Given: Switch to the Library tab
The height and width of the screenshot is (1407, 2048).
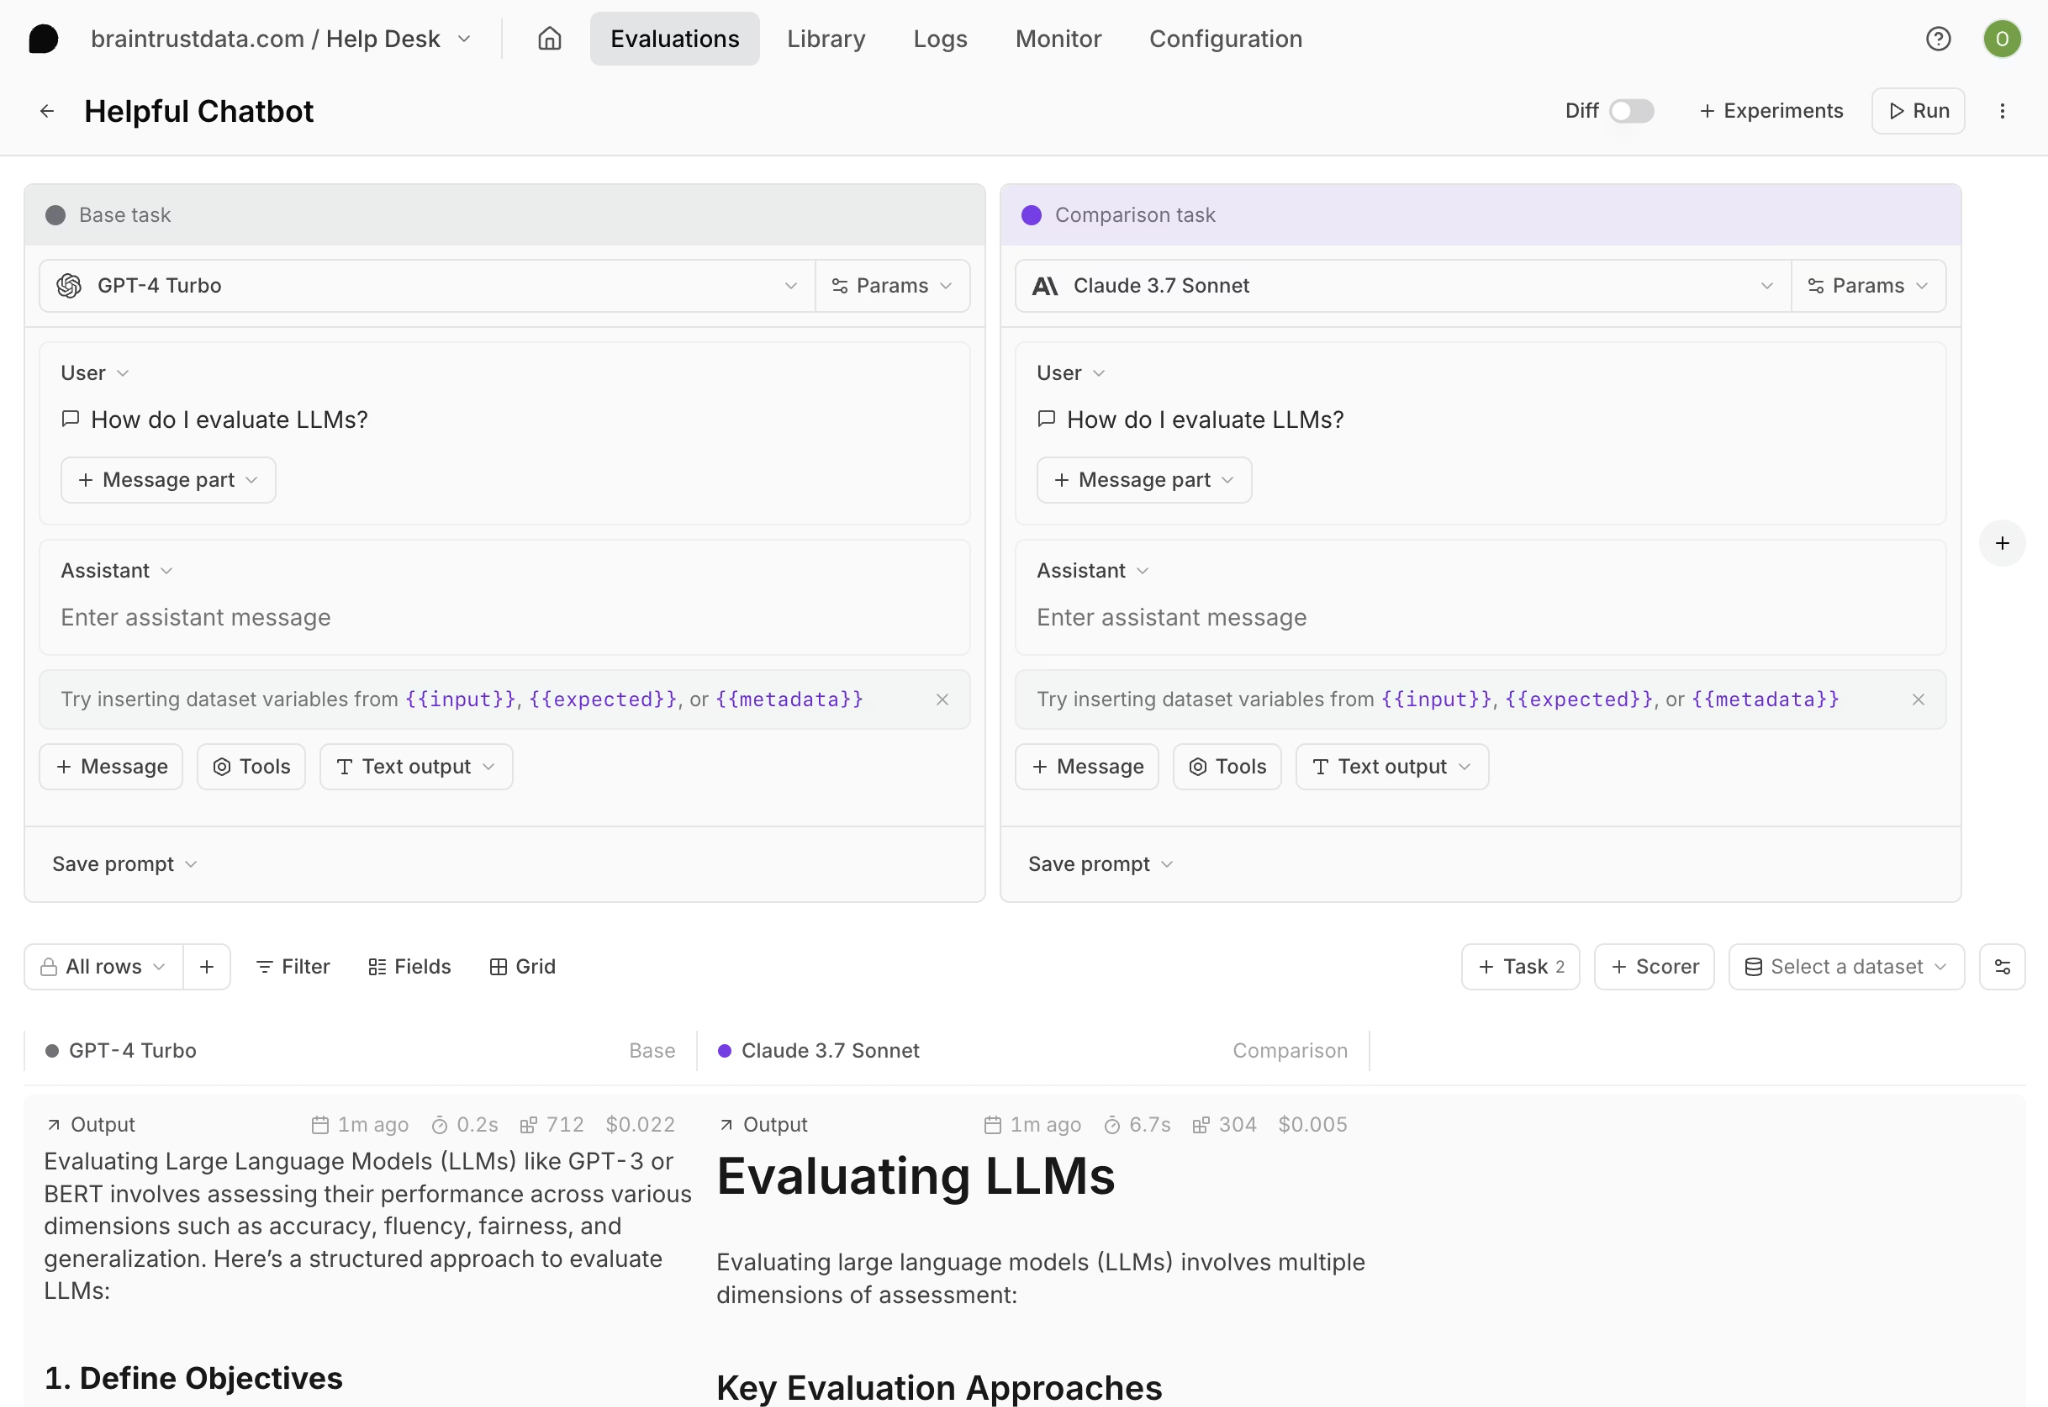Looking at the screenshot, I should coord(826,38).
